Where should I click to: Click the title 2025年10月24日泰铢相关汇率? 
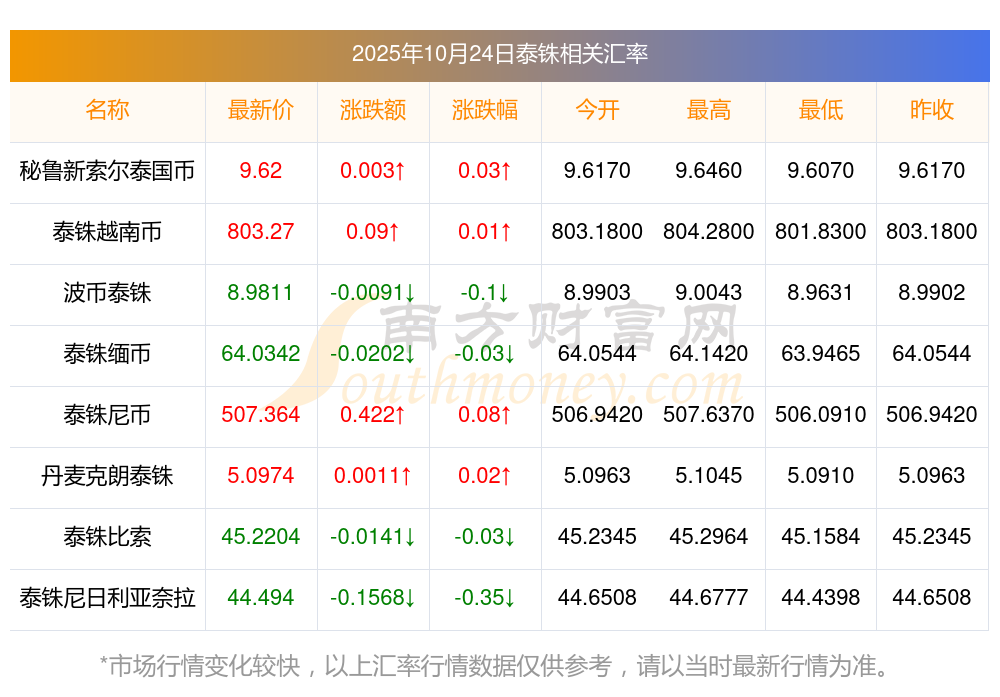(x=500, y=57)
